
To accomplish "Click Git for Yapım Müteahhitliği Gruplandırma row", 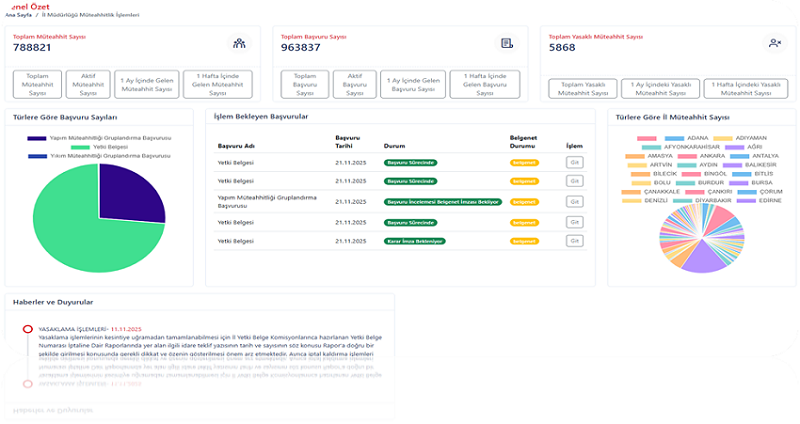I will pos(574,200).
